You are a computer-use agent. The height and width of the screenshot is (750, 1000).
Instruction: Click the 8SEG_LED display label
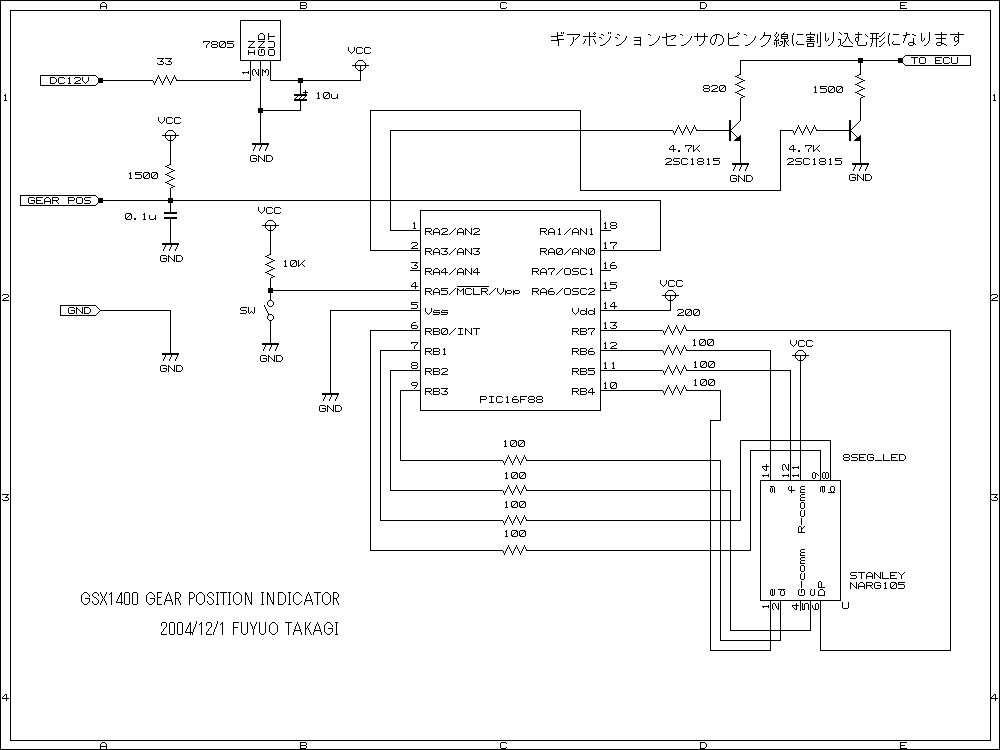point(874,457)
